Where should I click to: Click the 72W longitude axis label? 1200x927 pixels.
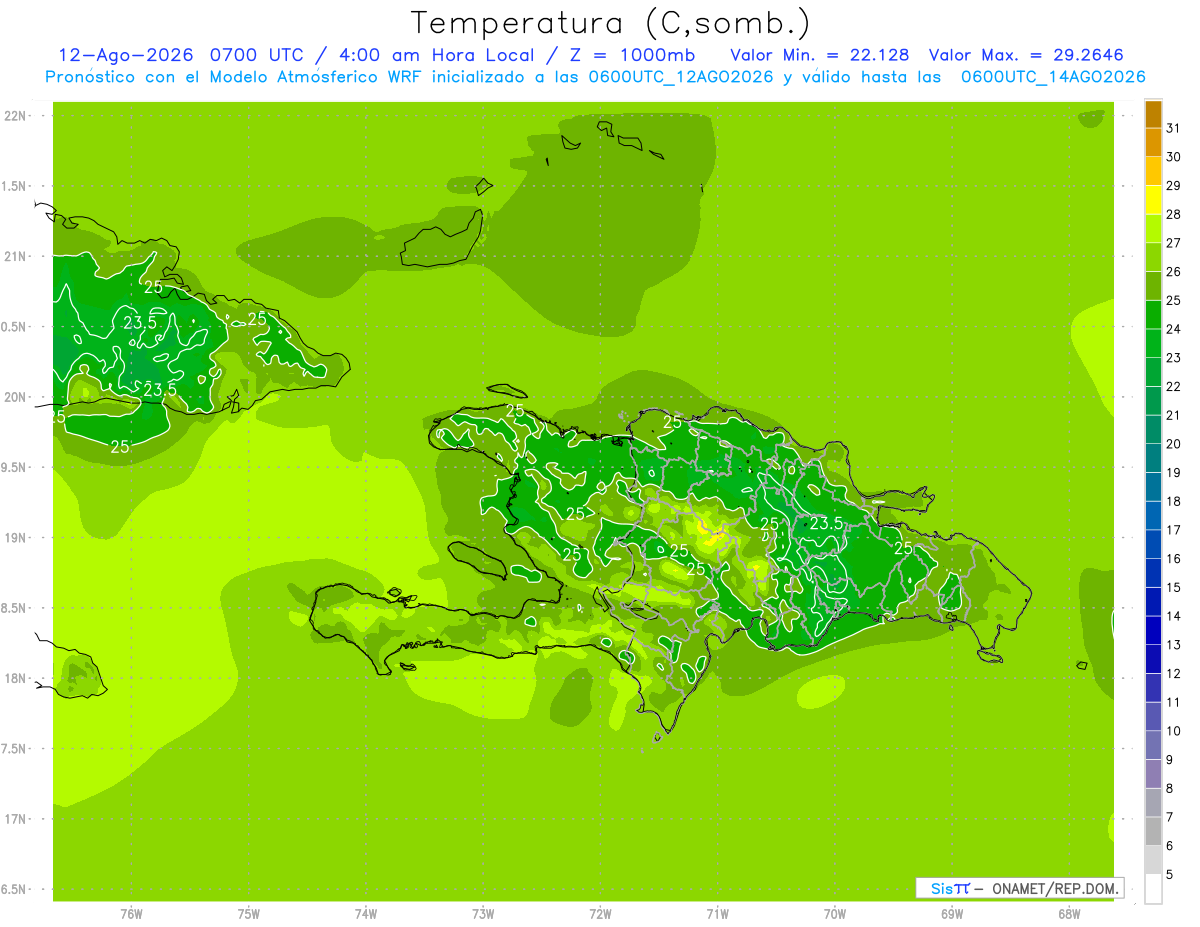[x=600, y=914]
